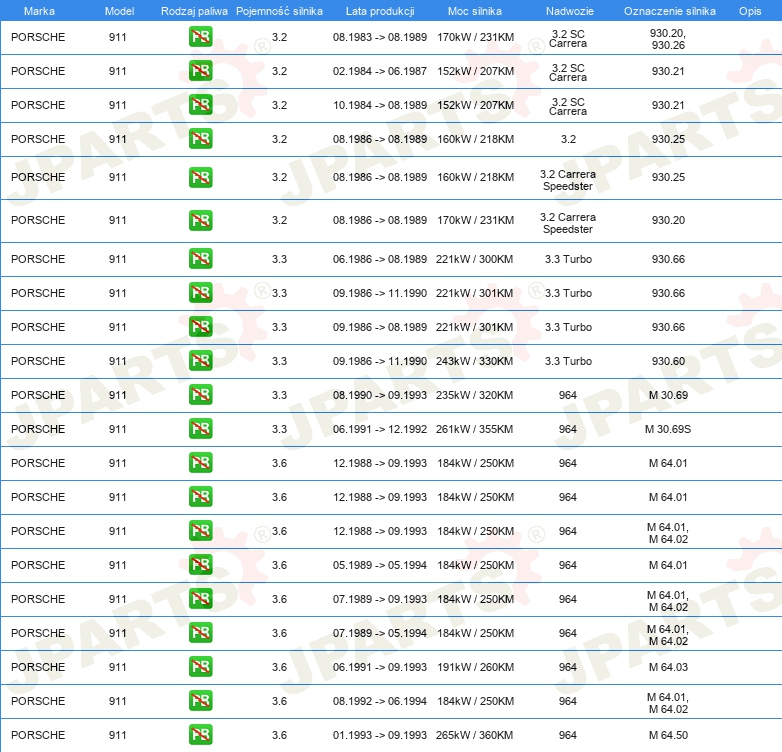Click the Marka column header
This screenshot has height=752, width=782.
tap(39, 11)
